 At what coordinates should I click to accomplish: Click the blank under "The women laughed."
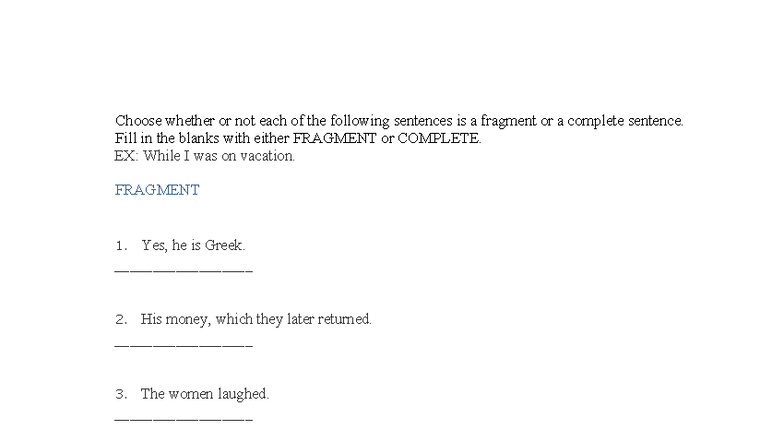(x=183, y=419)
